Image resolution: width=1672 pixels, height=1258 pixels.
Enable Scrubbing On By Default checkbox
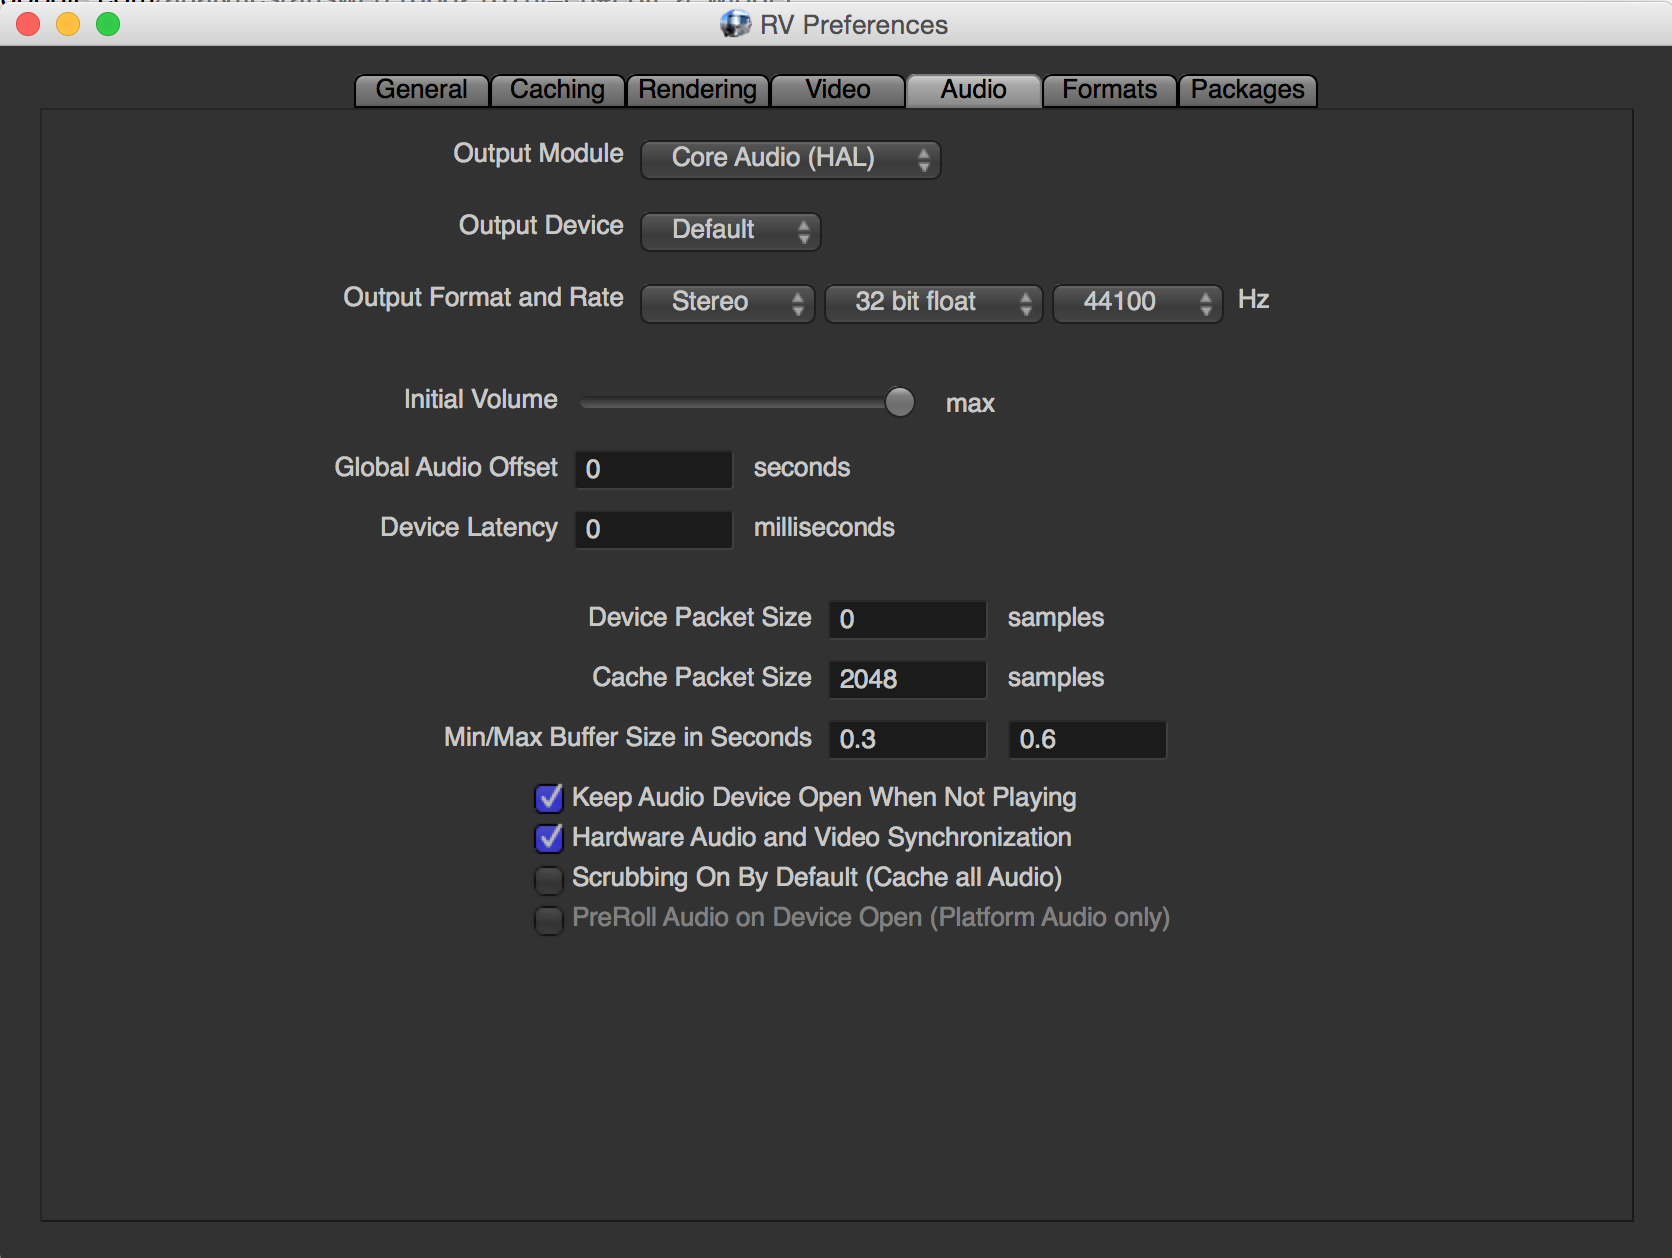click(x=549, y=879)
